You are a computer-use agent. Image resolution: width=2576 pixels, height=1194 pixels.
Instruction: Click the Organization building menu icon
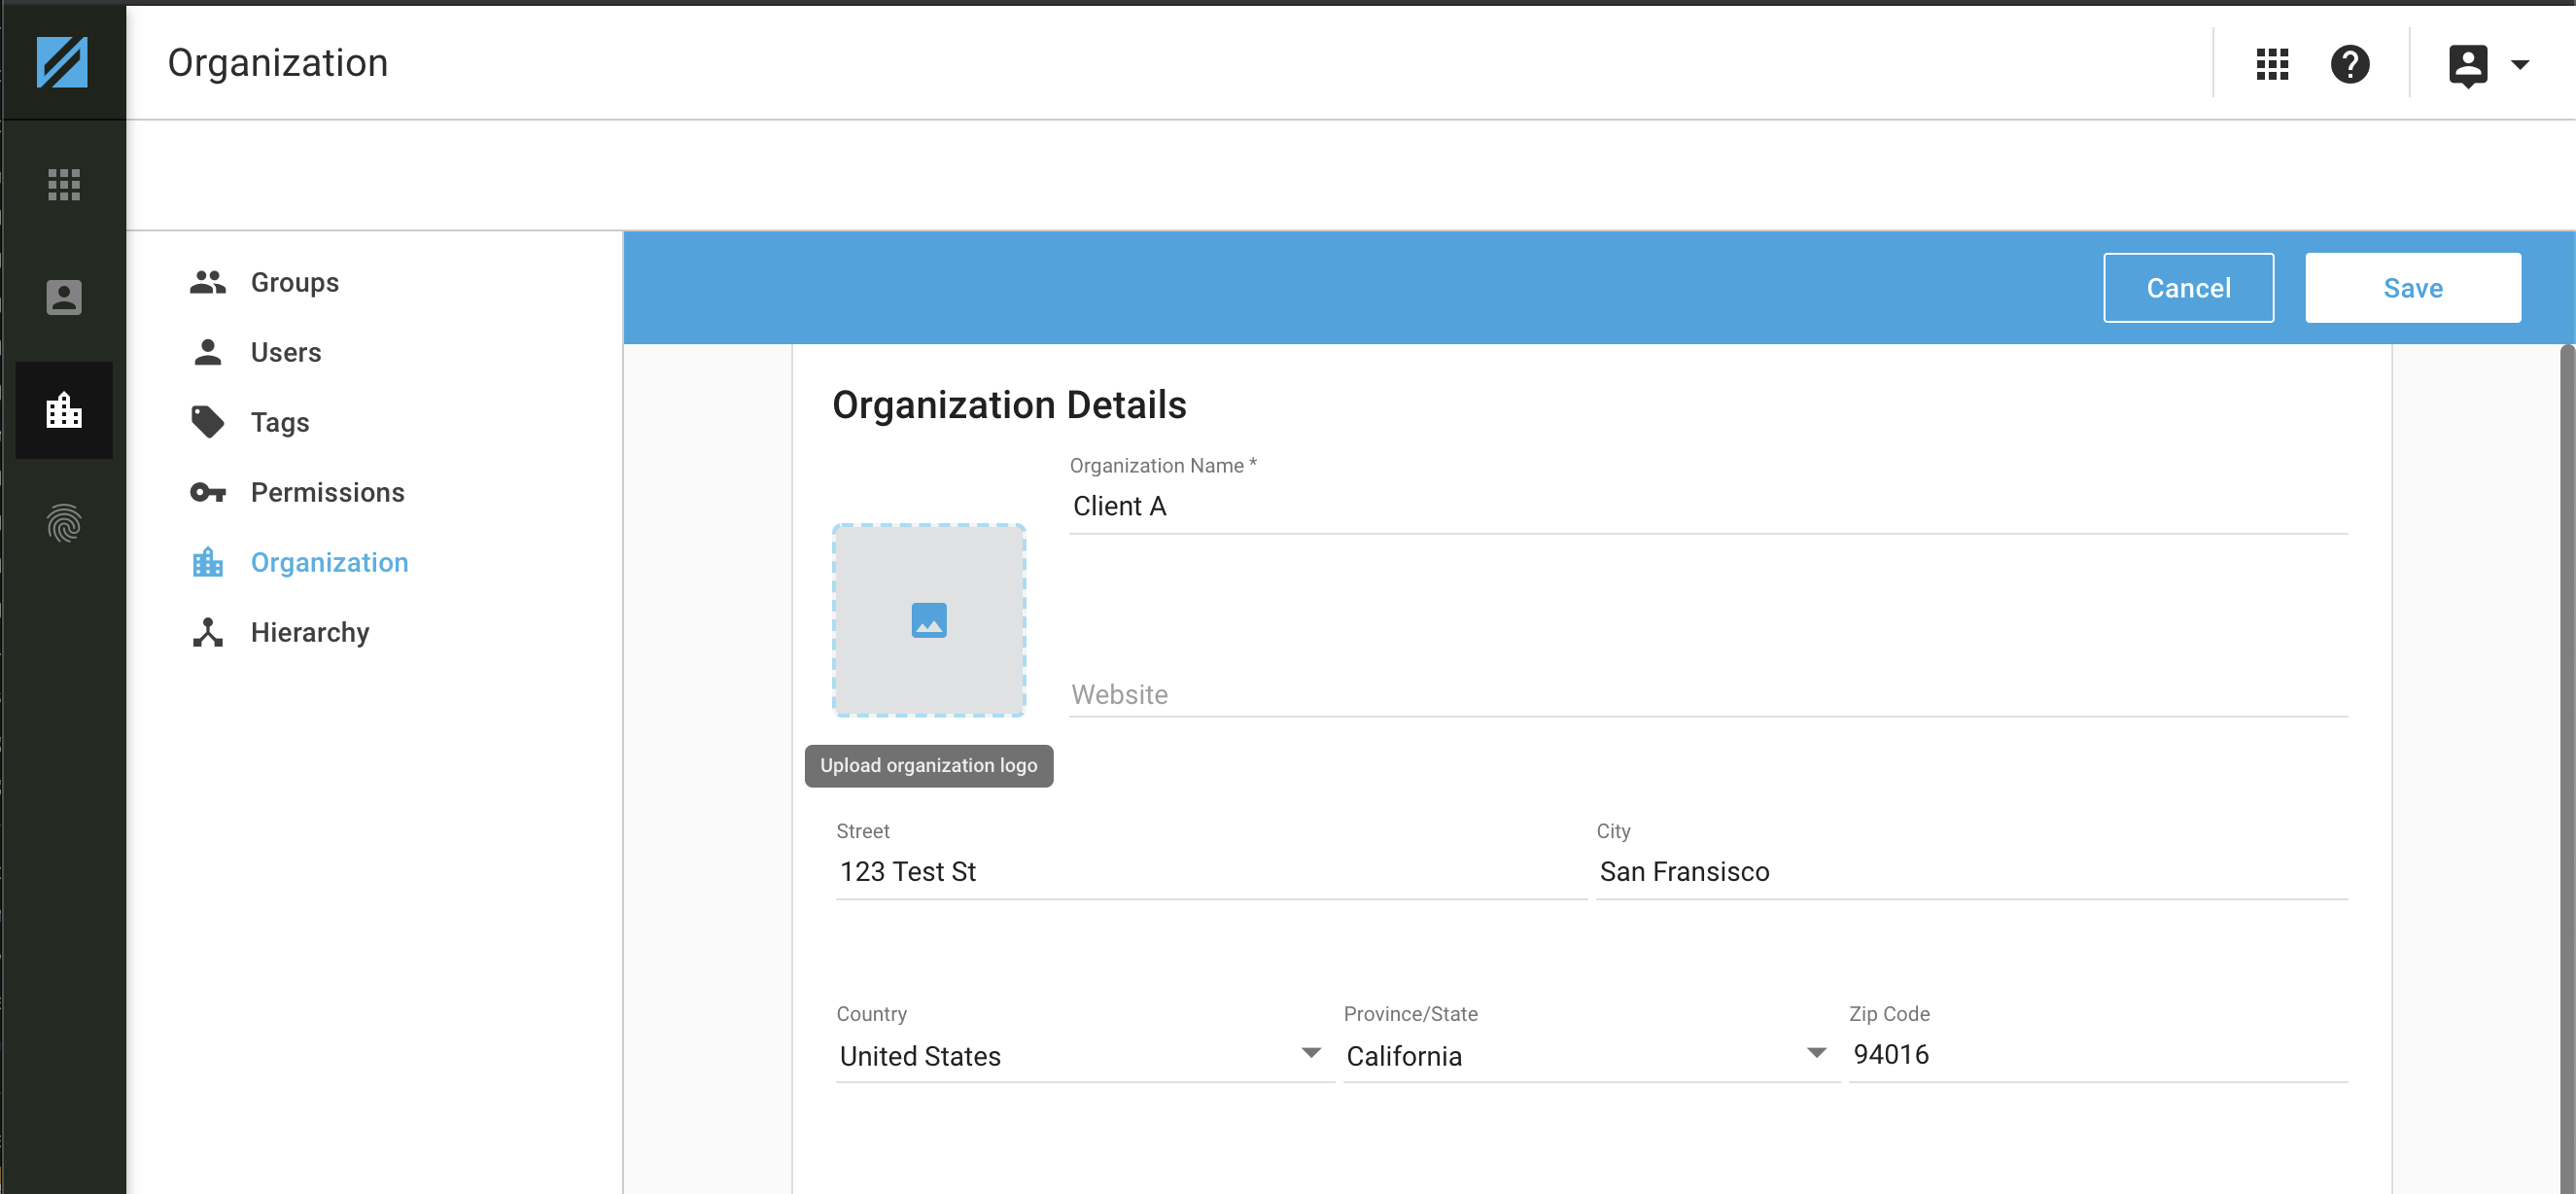(x=208, y=562)
